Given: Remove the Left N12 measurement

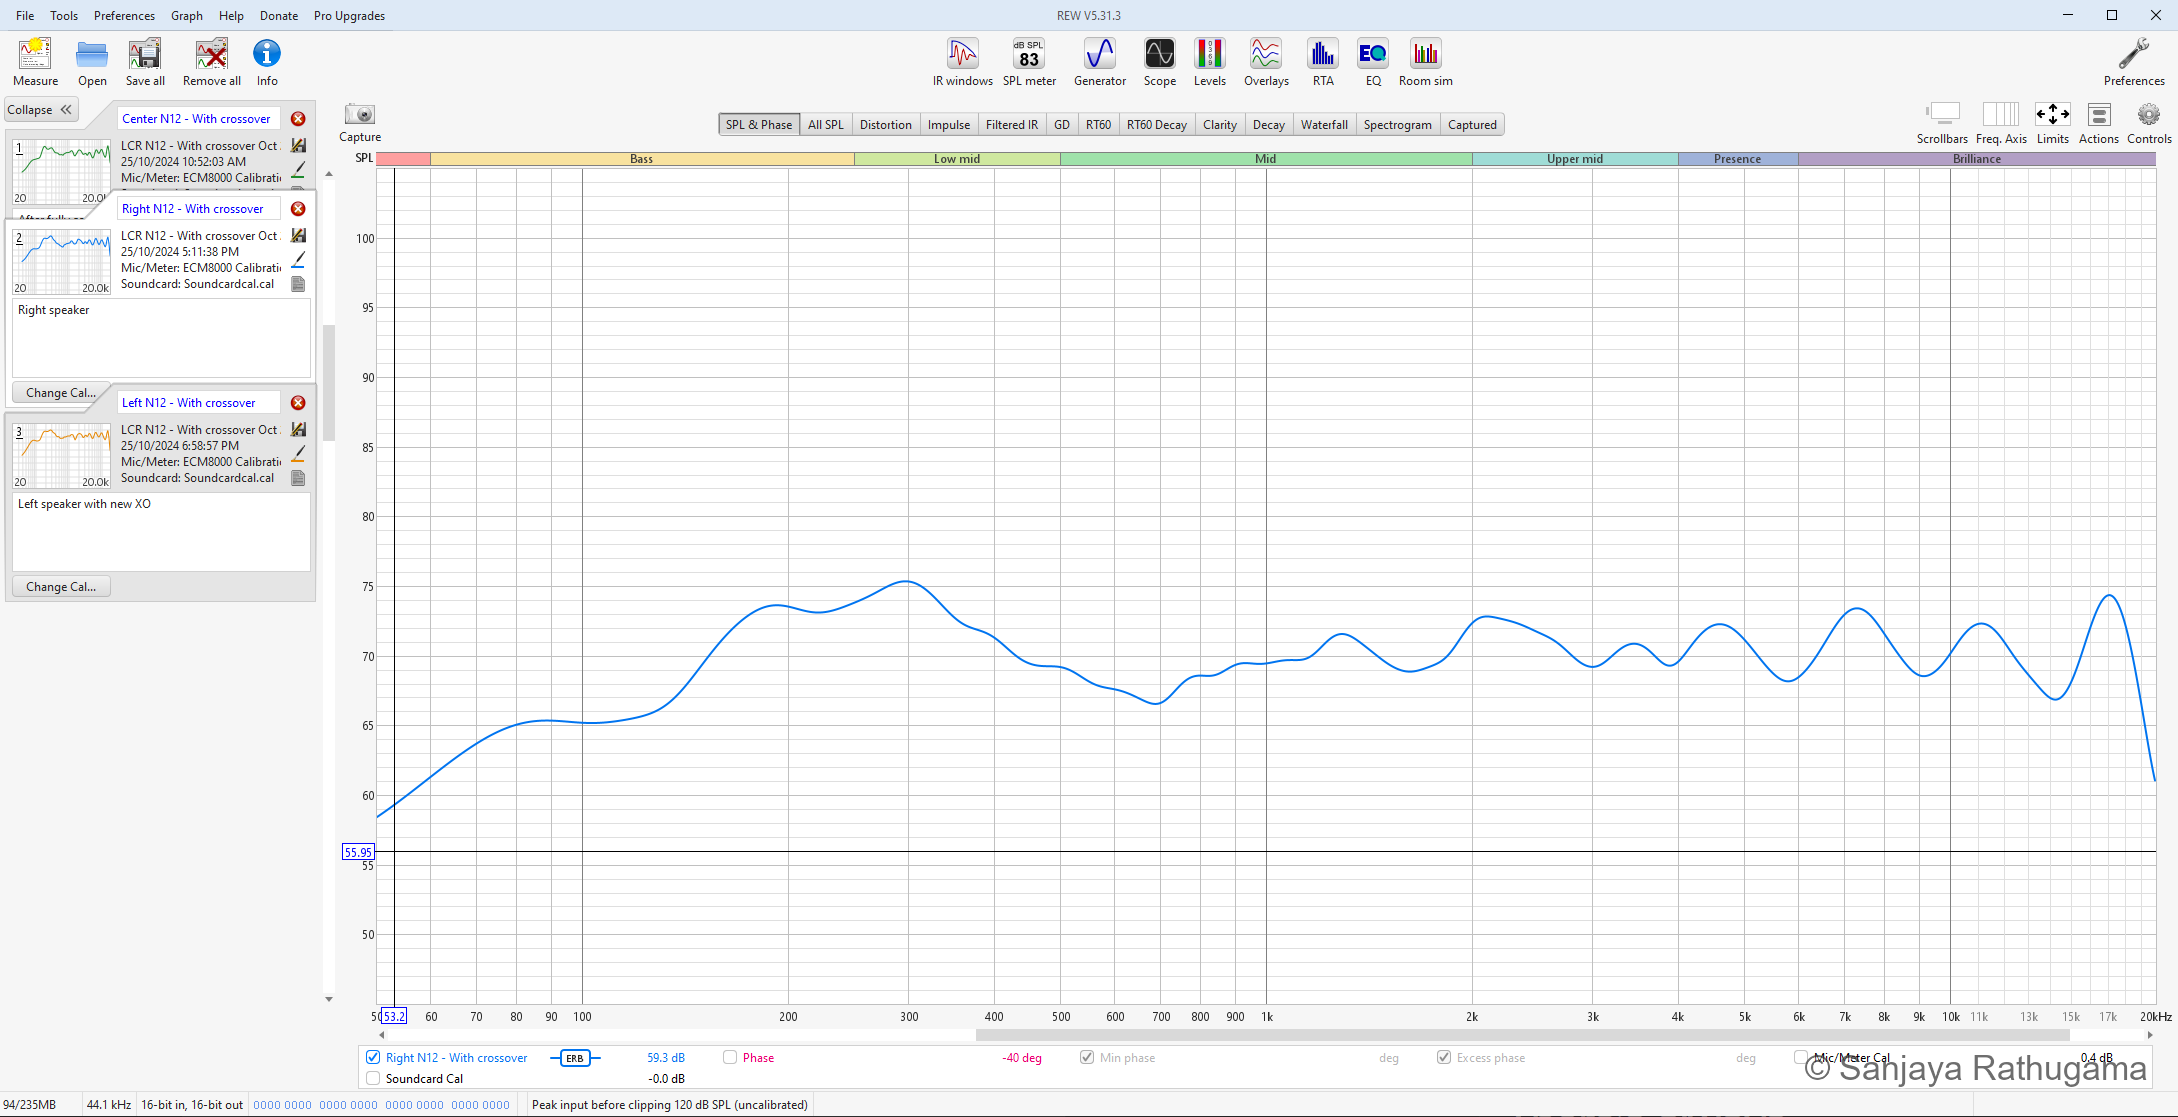Looking at the screenshot, I should pyautogui.click(x=298, y=403).
